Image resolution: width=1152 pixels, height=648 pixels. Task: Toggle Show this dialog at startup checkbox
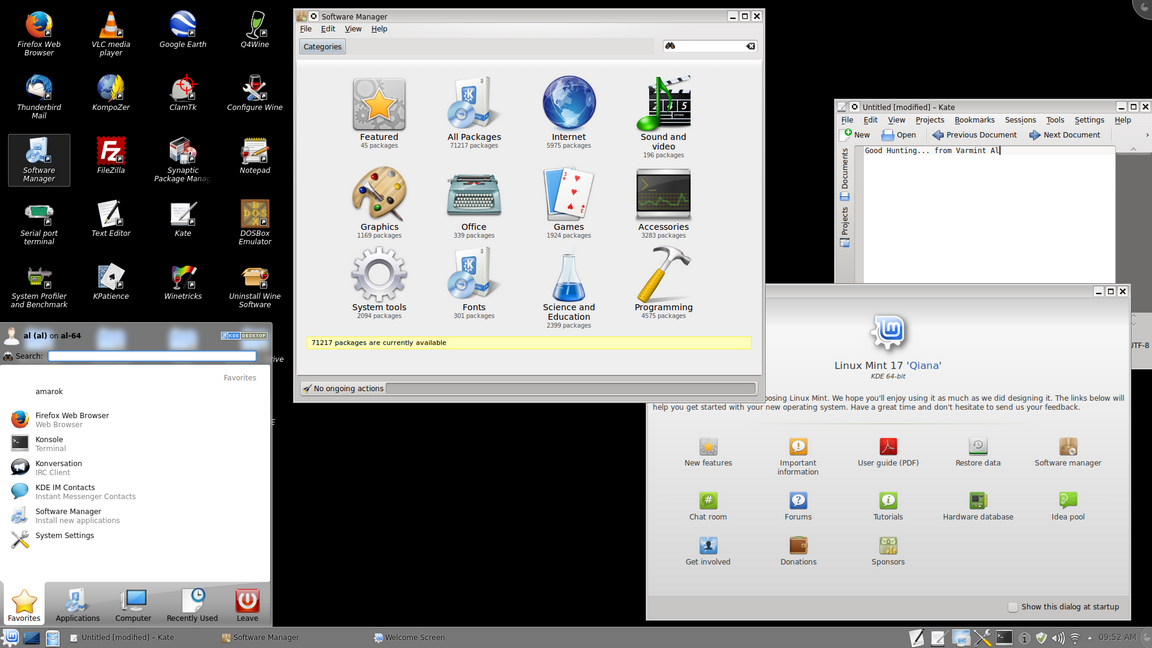click(x=1012, y=607)
